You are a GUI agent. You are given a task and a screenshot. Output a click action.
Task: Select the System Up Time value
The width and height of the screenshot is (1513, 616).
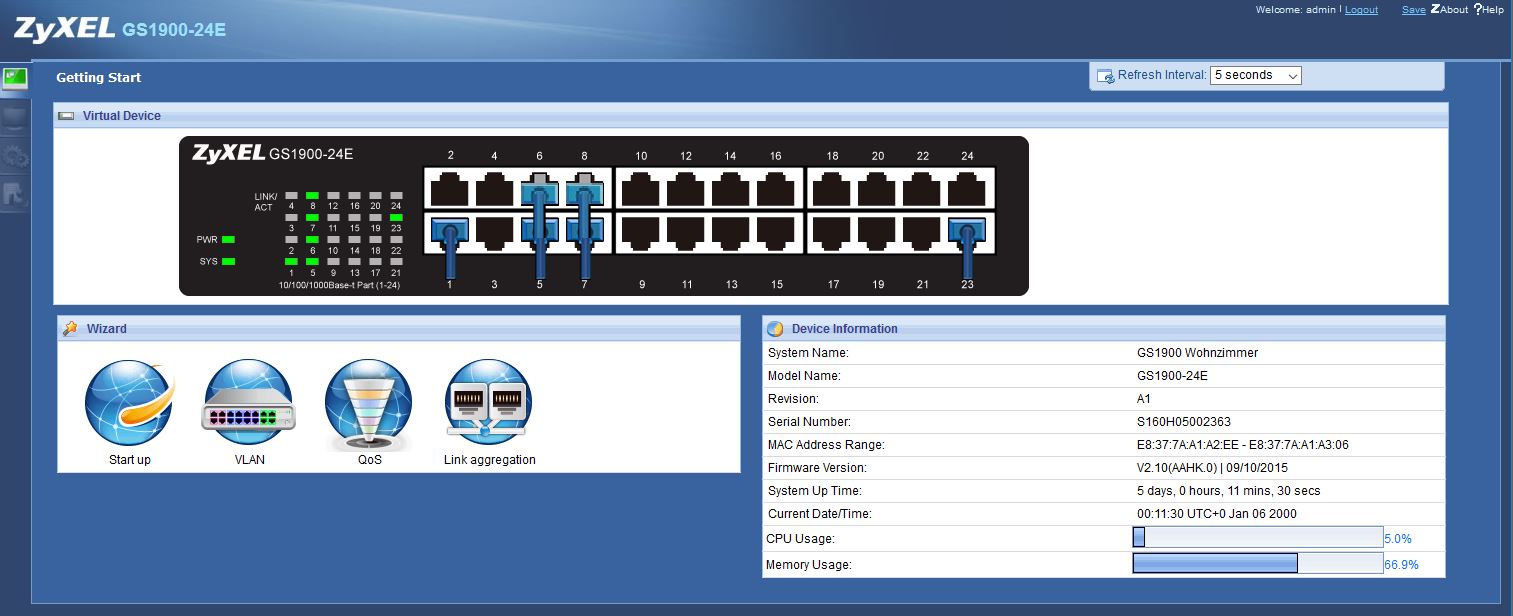(1228, 491)
